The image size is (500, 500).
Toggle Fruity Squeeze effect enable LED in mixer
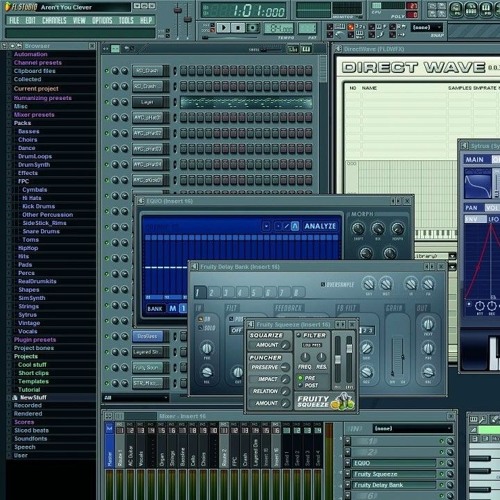[442, 474]
